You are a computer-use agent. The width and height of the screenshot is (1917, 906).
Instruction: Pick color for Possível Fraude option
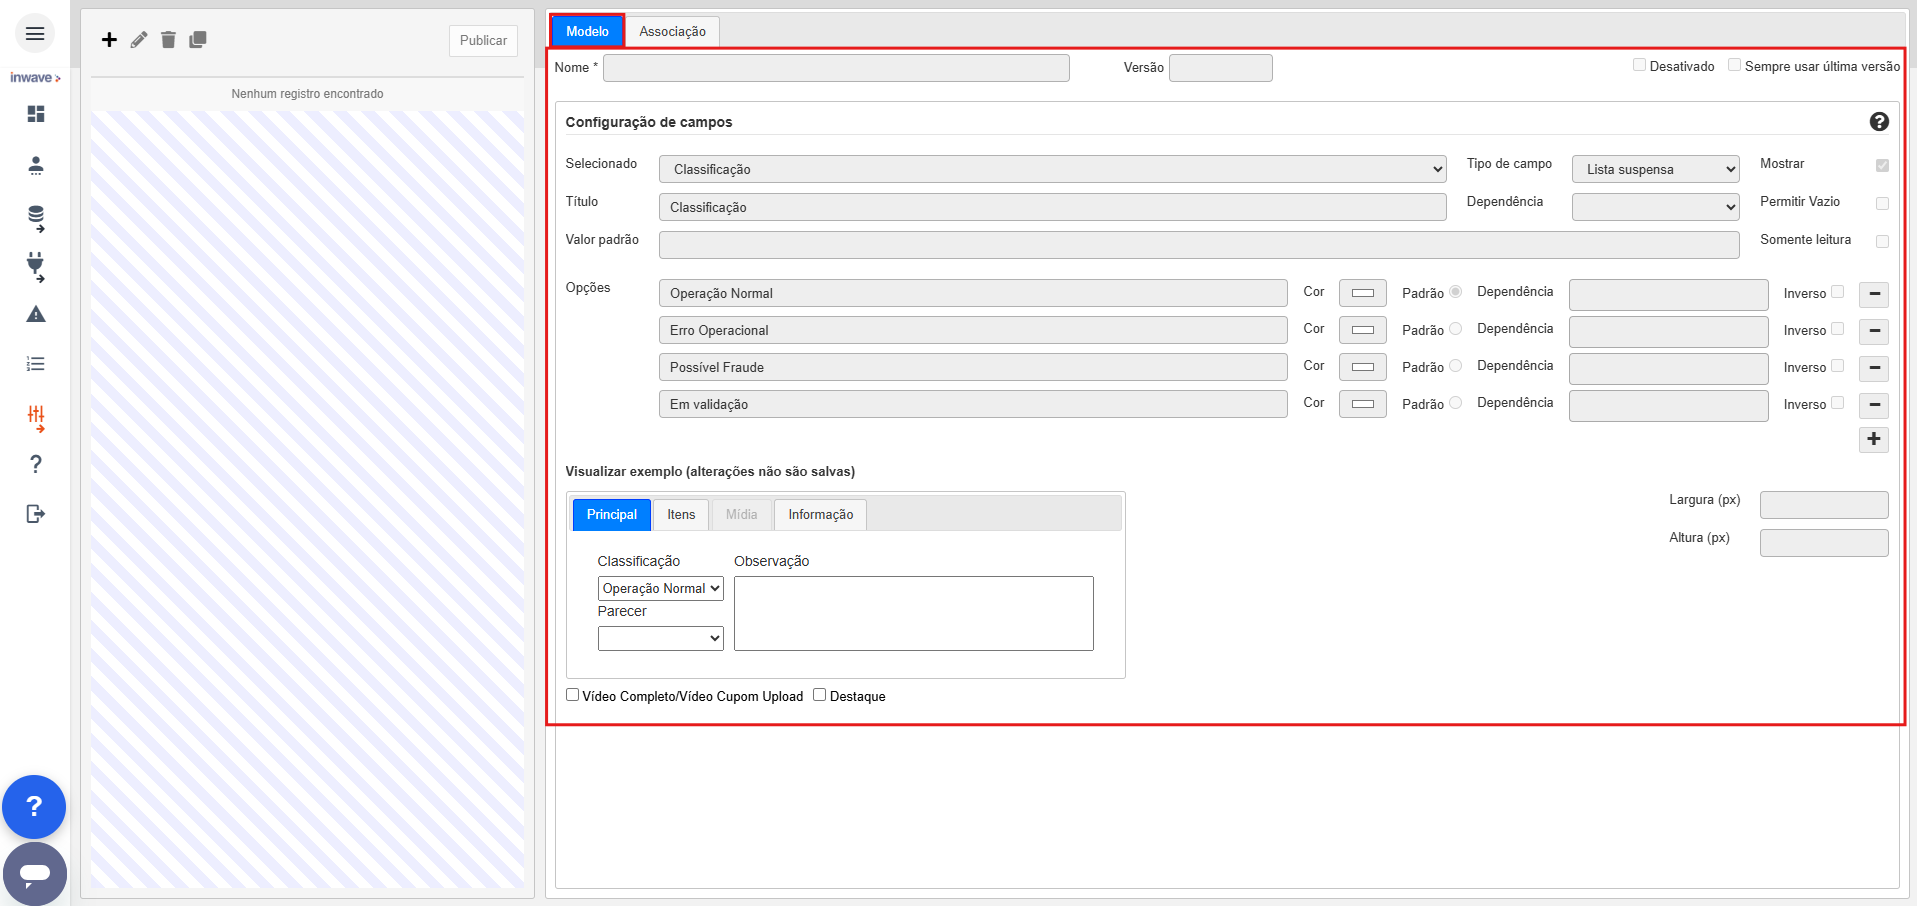[x=1363, y=367]
